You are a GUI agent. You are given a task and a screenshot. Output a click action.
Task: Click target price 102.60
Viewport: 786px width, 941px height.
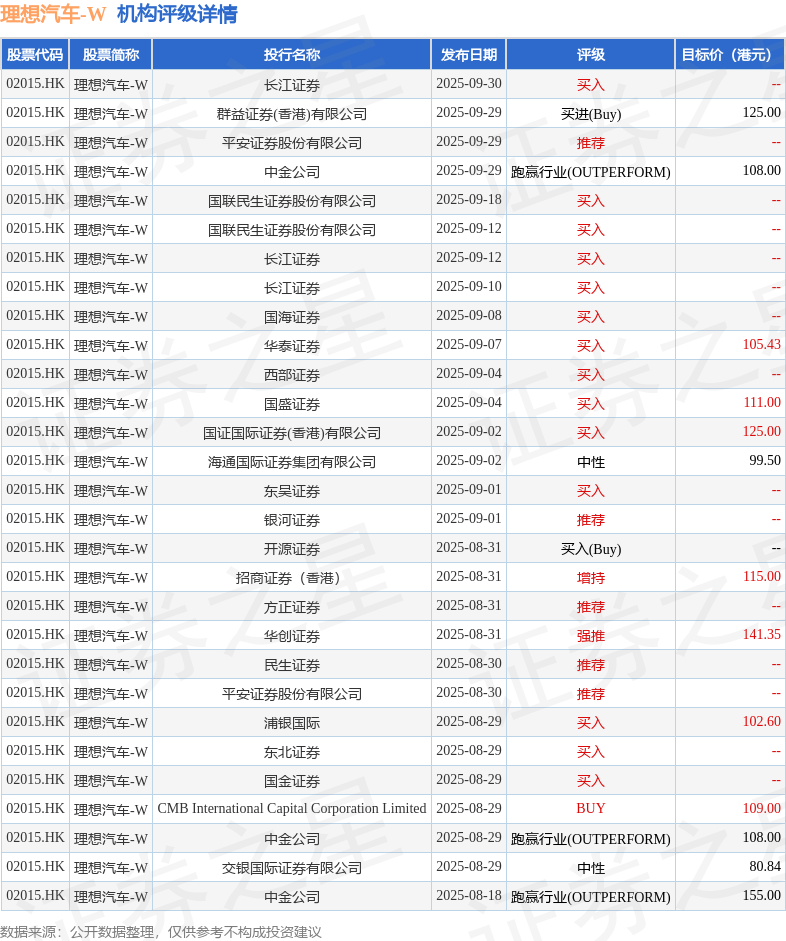(730, 723)
